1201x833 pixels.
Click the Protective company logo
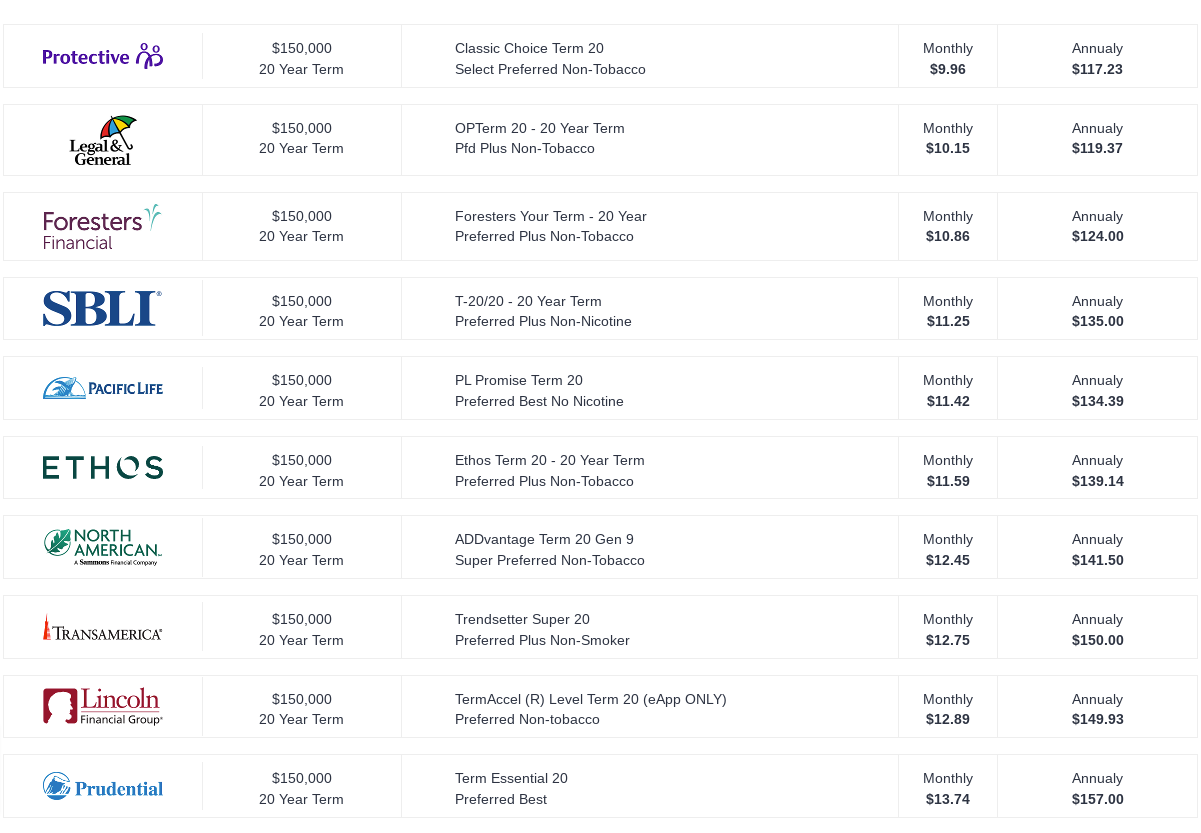[103, 56]
